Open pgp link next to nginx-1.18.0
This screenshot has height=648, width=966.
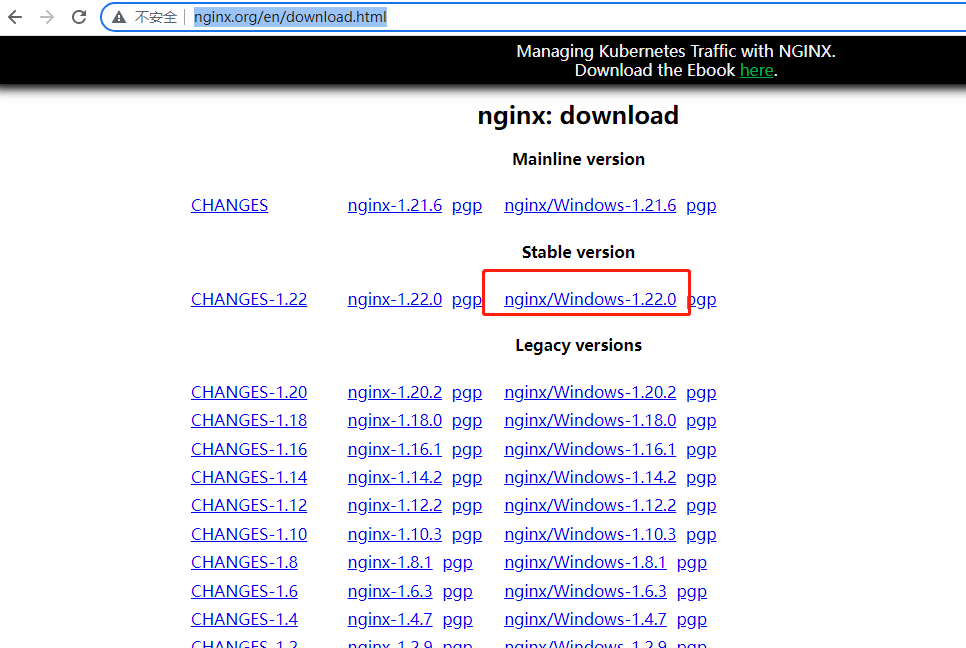click(x=467, y=421)
